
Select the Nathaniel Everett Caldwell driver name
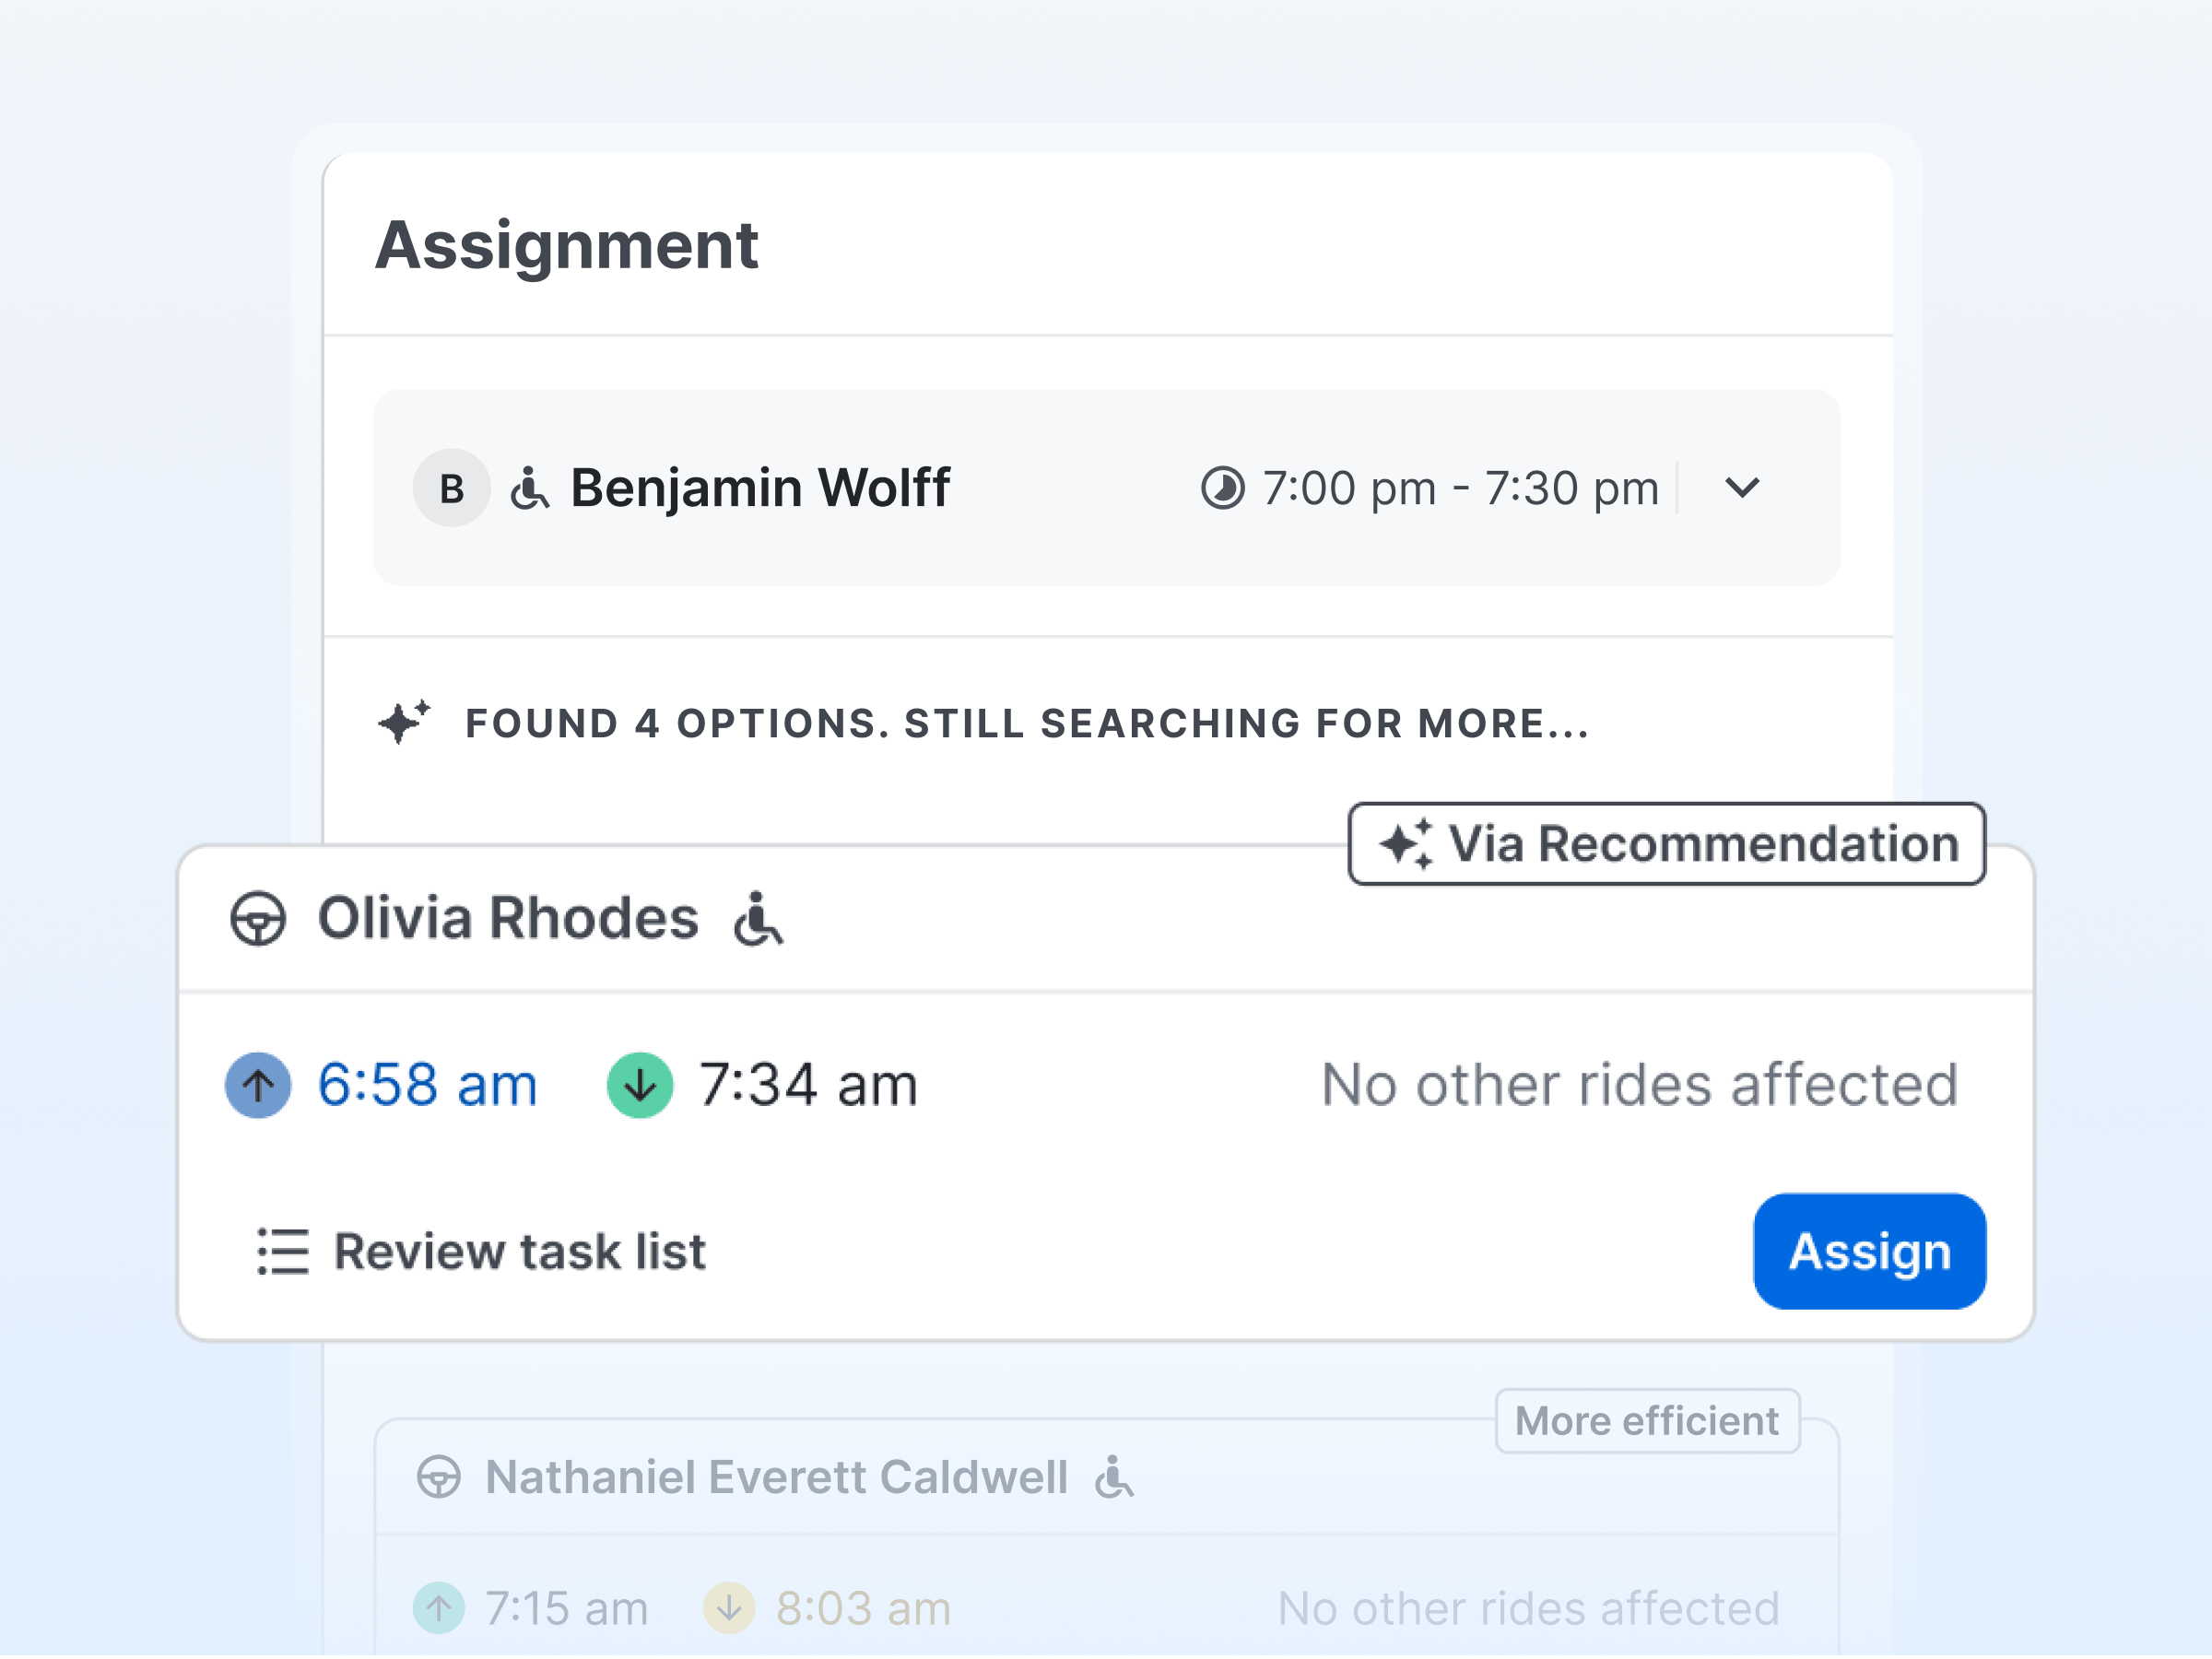coord(777,1477)
